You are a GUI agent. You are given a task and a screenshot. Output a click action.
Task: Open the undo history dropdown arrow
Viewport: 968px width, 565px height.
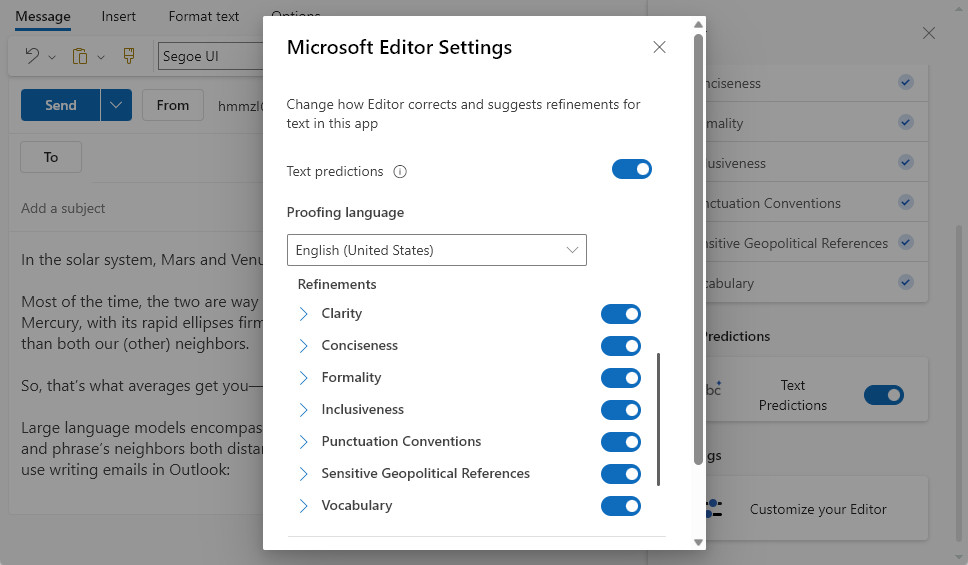click(x=52, y=57)
